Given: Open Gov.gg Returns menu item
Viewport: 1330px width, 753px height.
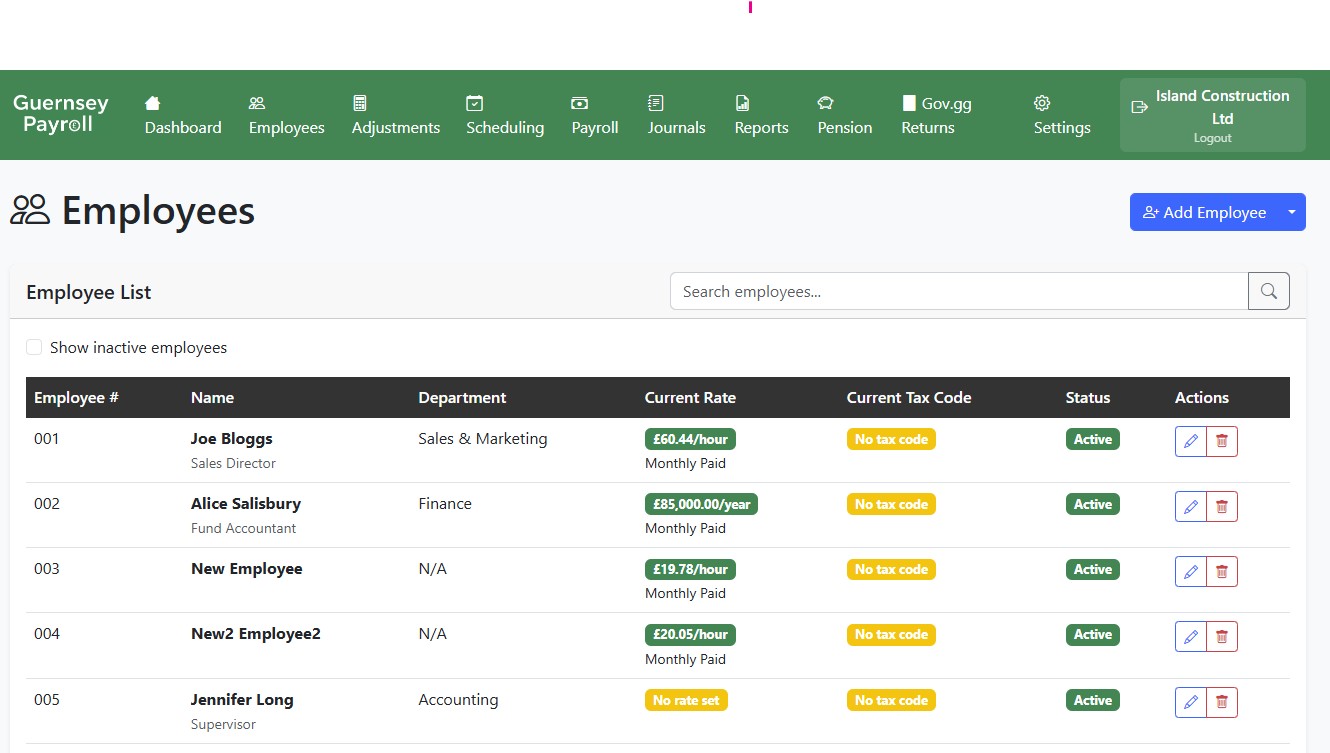Looking at the screenshot, I should [x=936, y=115].
